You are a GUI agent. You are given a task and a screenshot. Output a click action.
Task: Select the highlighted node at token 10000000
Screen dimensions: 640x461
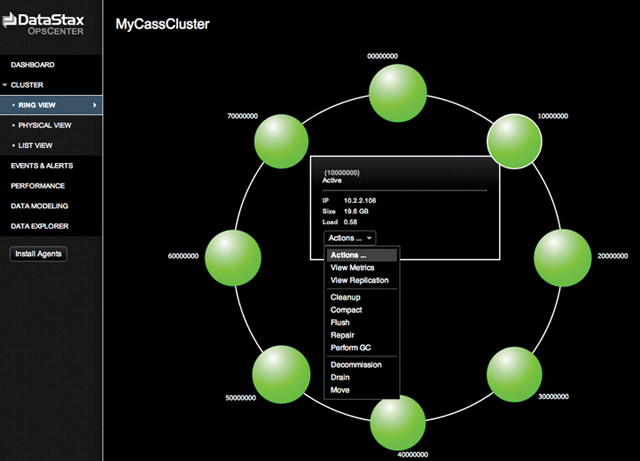click(514, 141)
